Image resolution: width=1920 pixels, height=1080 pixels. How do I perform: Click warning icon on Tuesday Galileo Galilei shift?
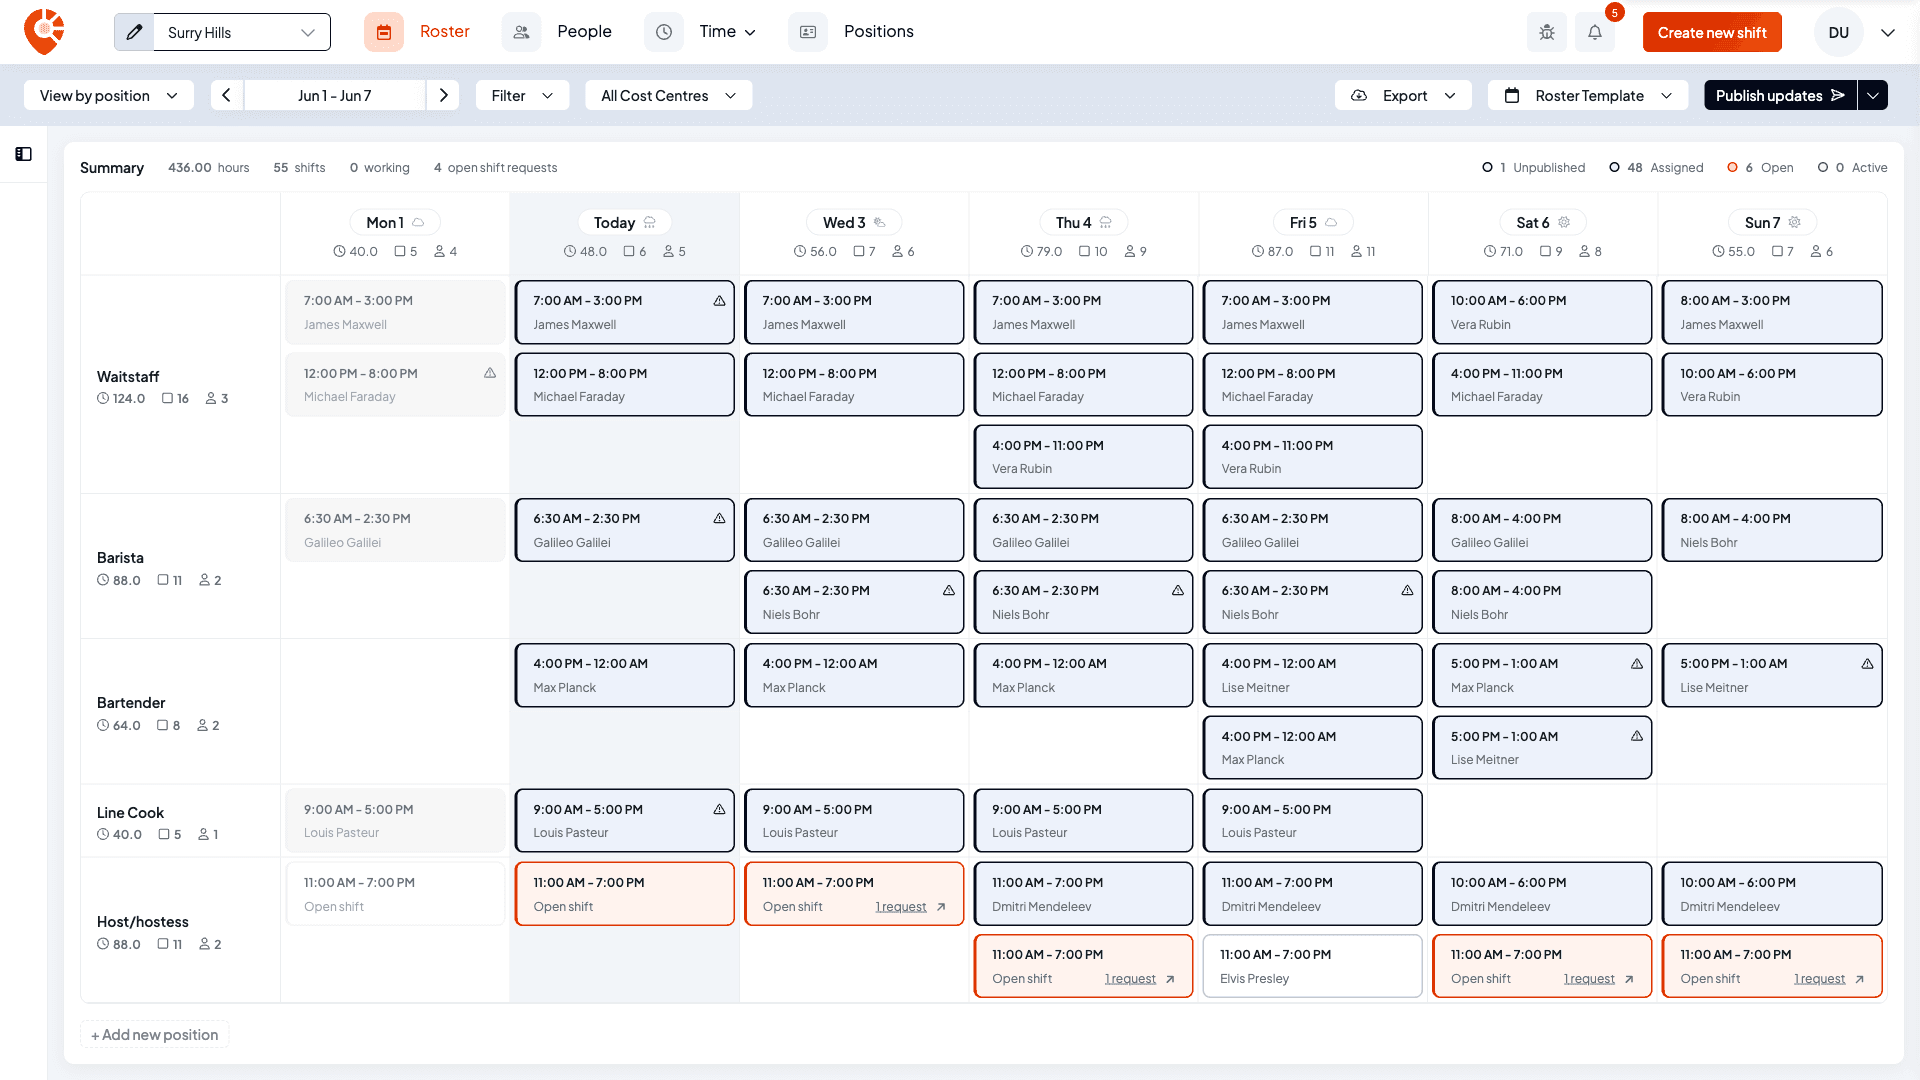pos(719,519)
